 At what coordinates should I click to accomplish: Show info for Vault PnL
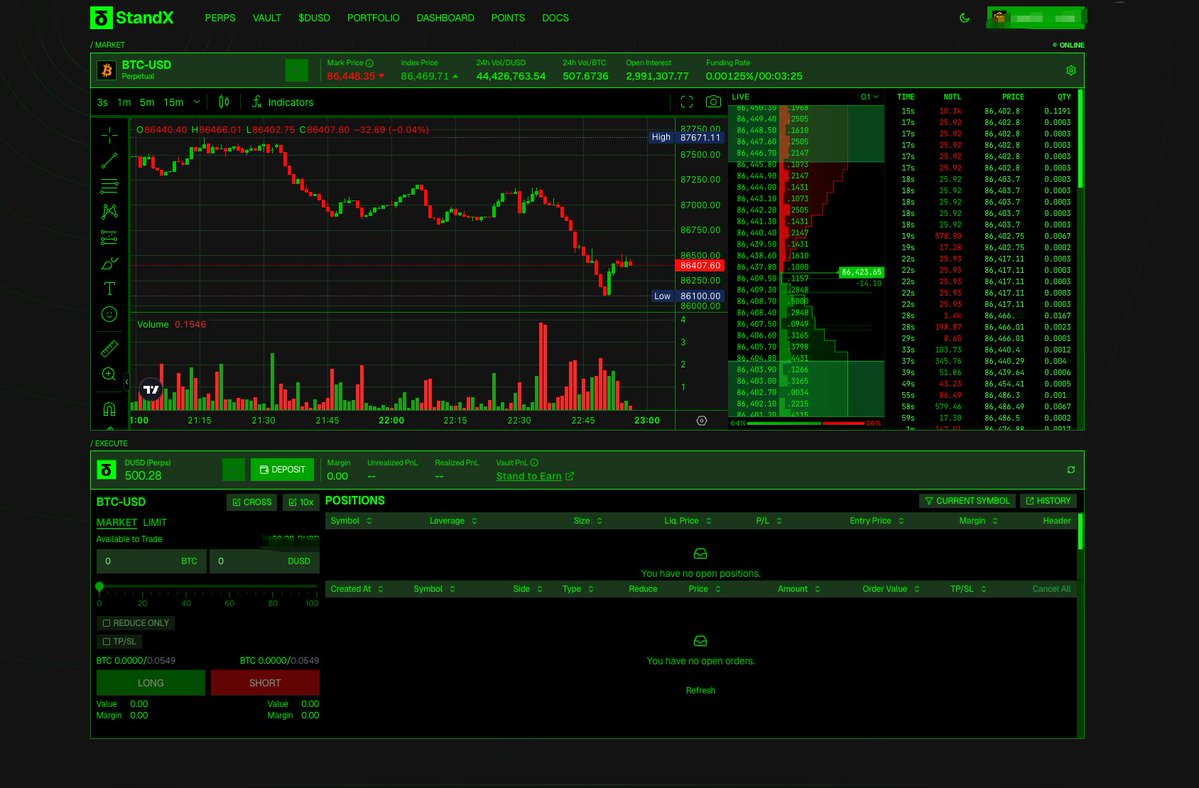coord(534,462)
